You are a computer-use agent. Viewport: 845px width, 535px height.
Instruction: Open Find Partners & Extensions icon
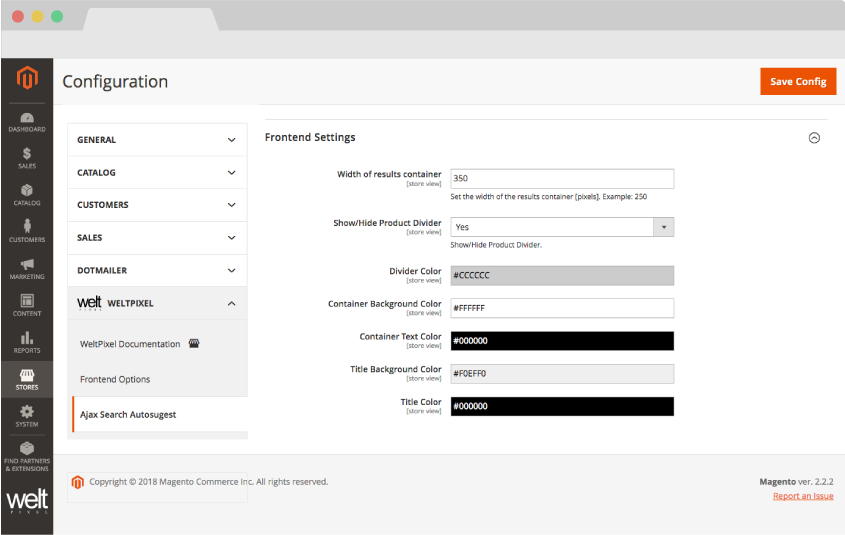tap(27, 455)
